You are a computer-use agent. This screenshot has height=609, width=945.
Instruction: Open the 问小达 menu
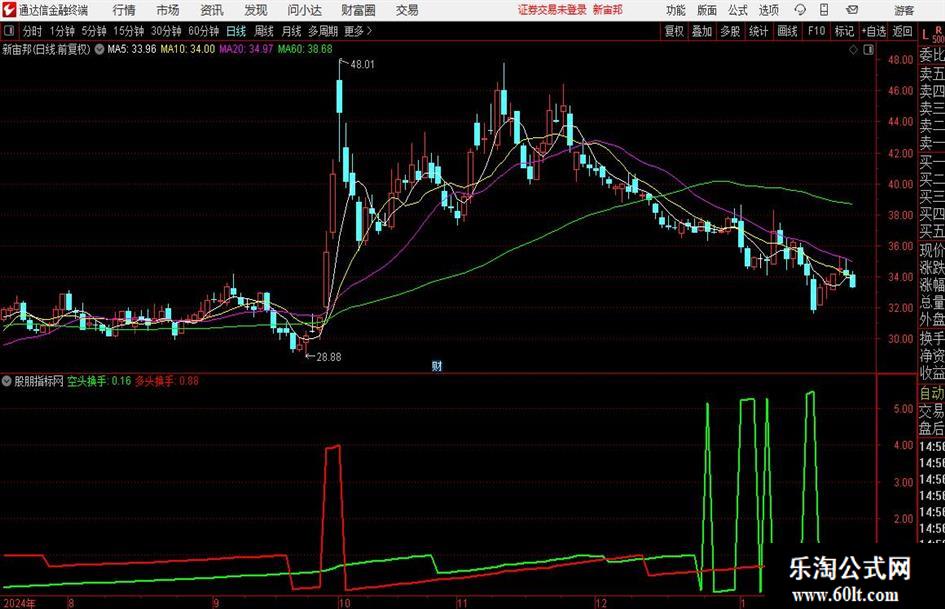tap(304, 10)
